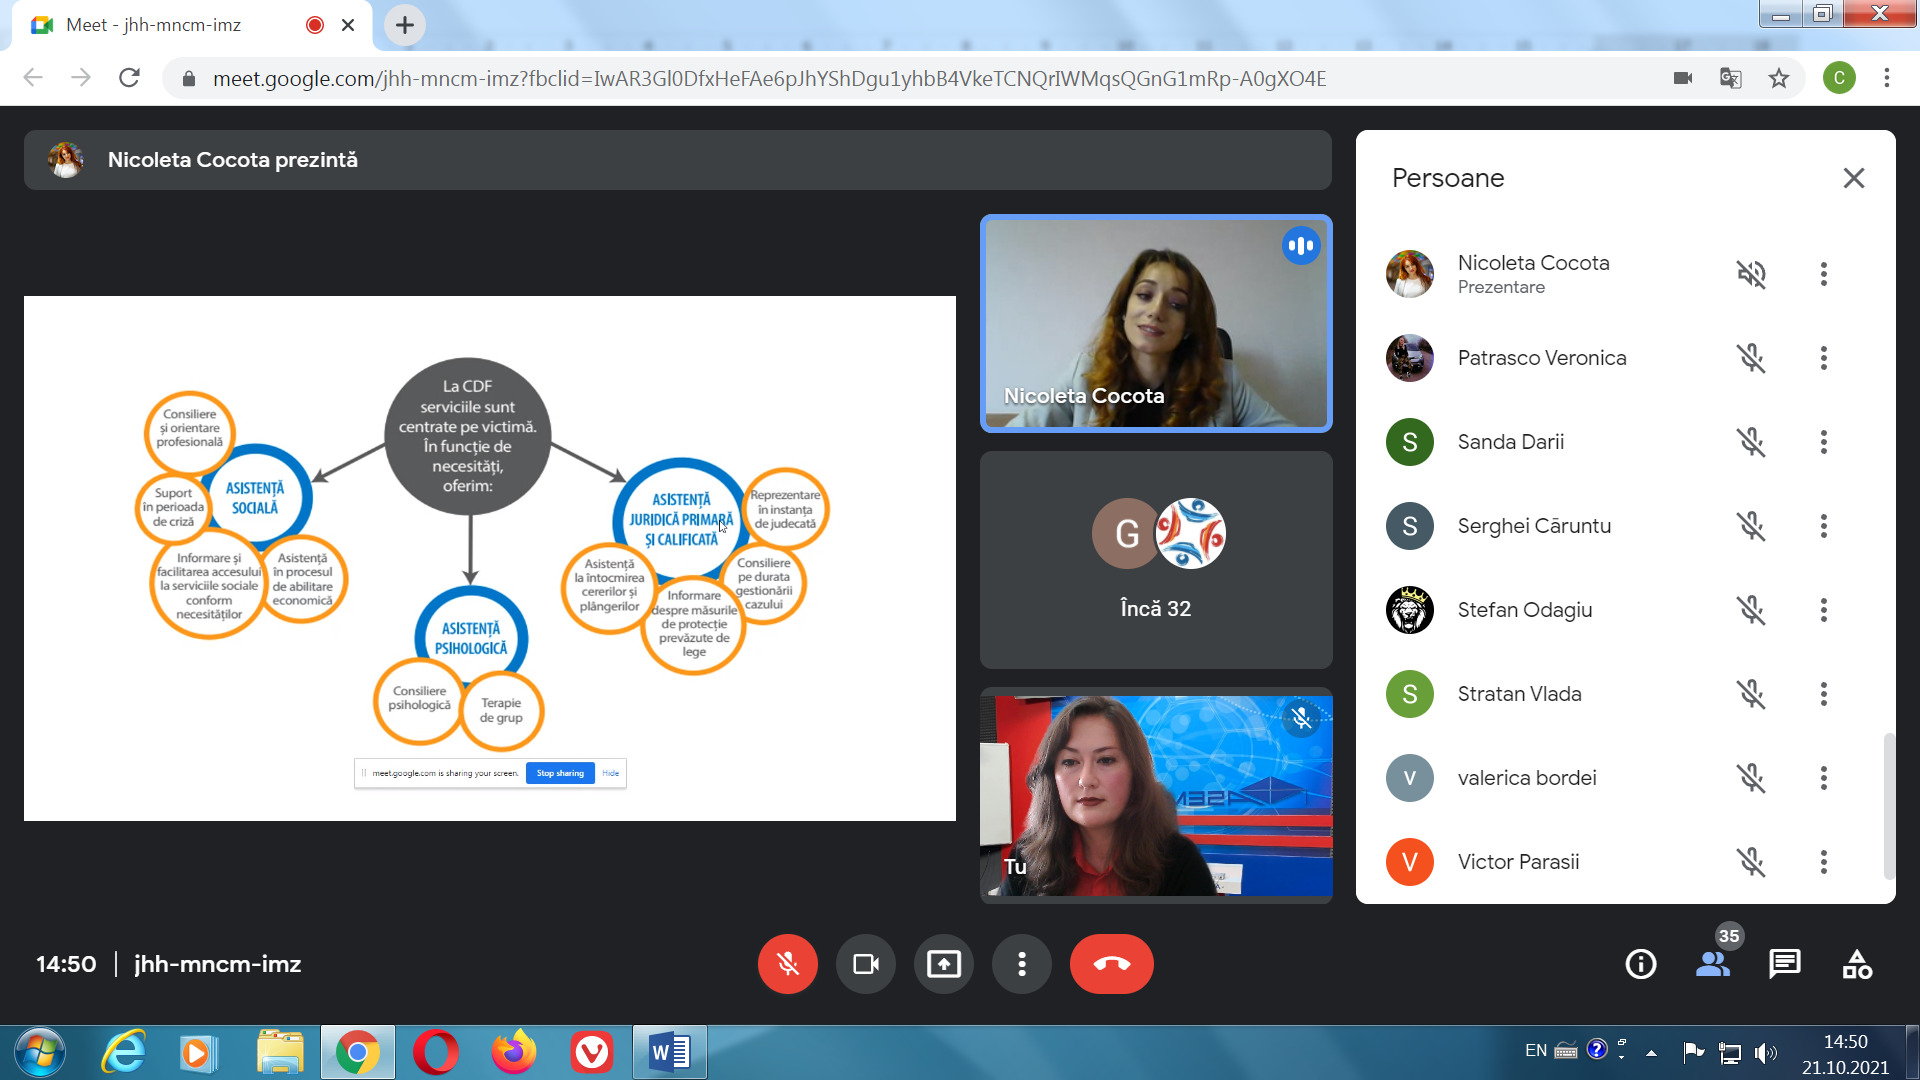1920x1080 pixels.
Task: Toggle the people panel showing 35 participants
Action: pyautogui.click(x=1713, y=964)
